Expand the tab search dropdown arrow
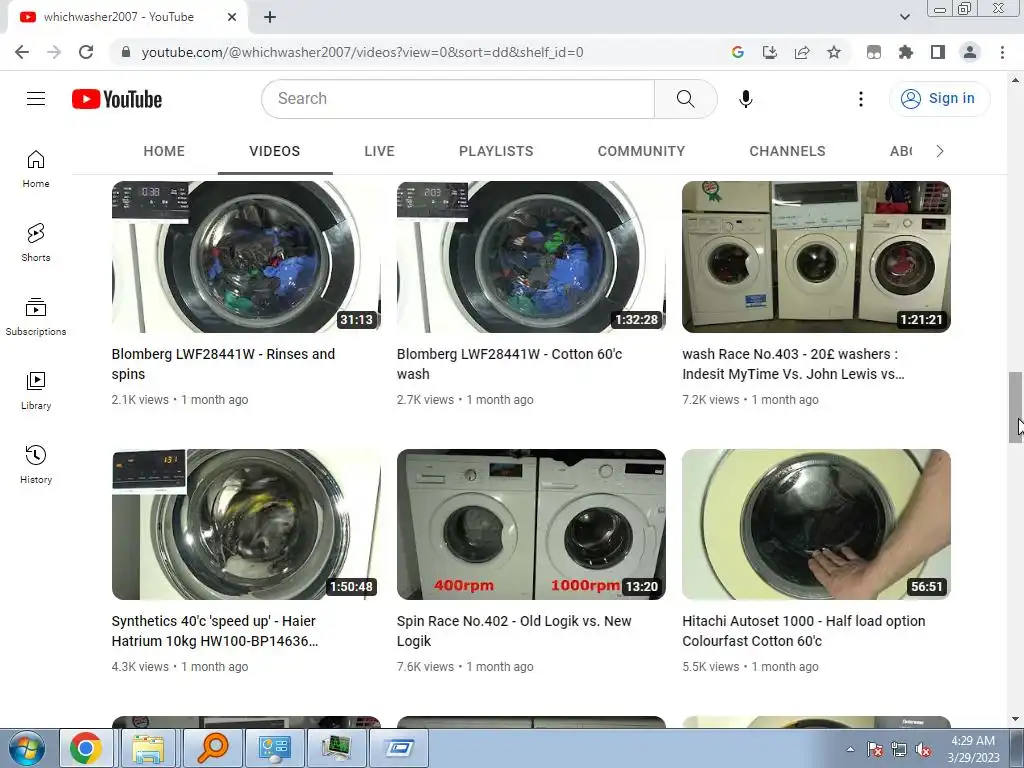 click(x=904, y=17)
